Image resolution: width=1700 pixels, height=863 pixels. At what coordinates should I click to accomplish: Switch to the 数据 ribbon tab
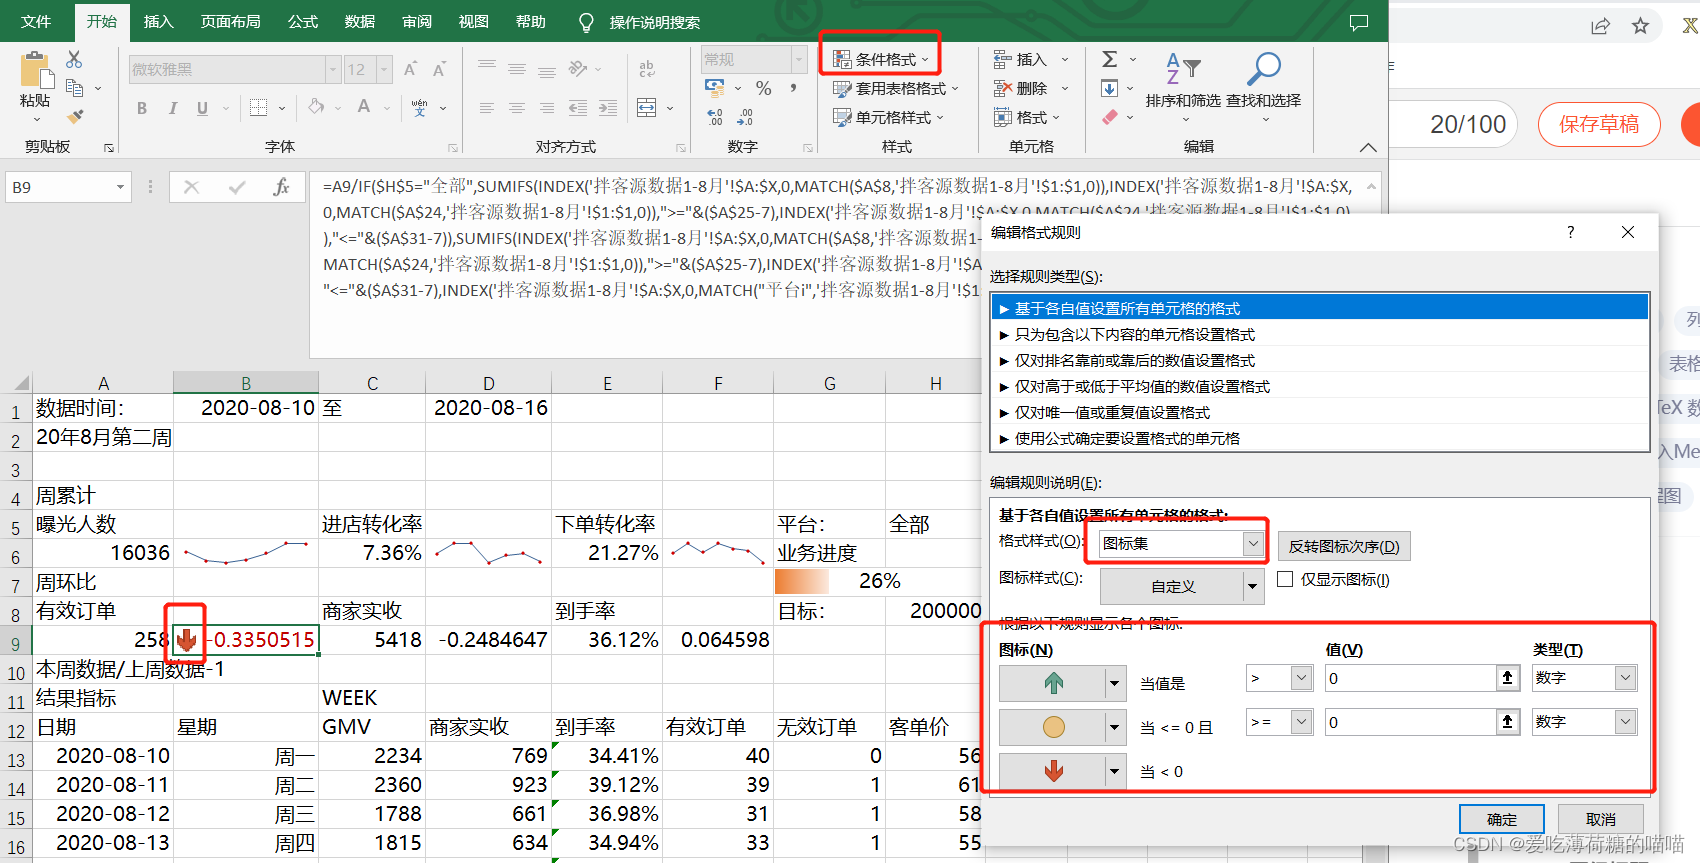click(360, 22)
